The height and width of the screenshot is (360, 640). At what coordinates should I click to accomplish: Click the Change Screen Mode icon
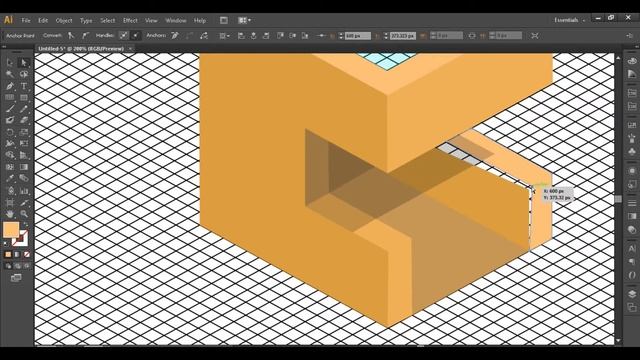[16, 278]
